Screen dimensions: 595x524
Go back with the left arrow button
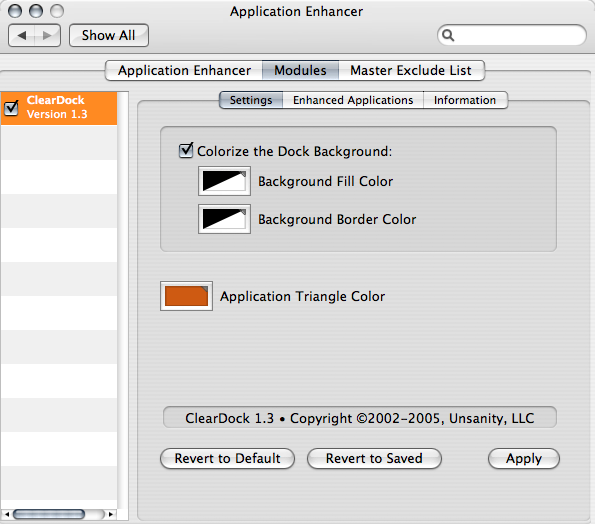(x=21, y=36)
